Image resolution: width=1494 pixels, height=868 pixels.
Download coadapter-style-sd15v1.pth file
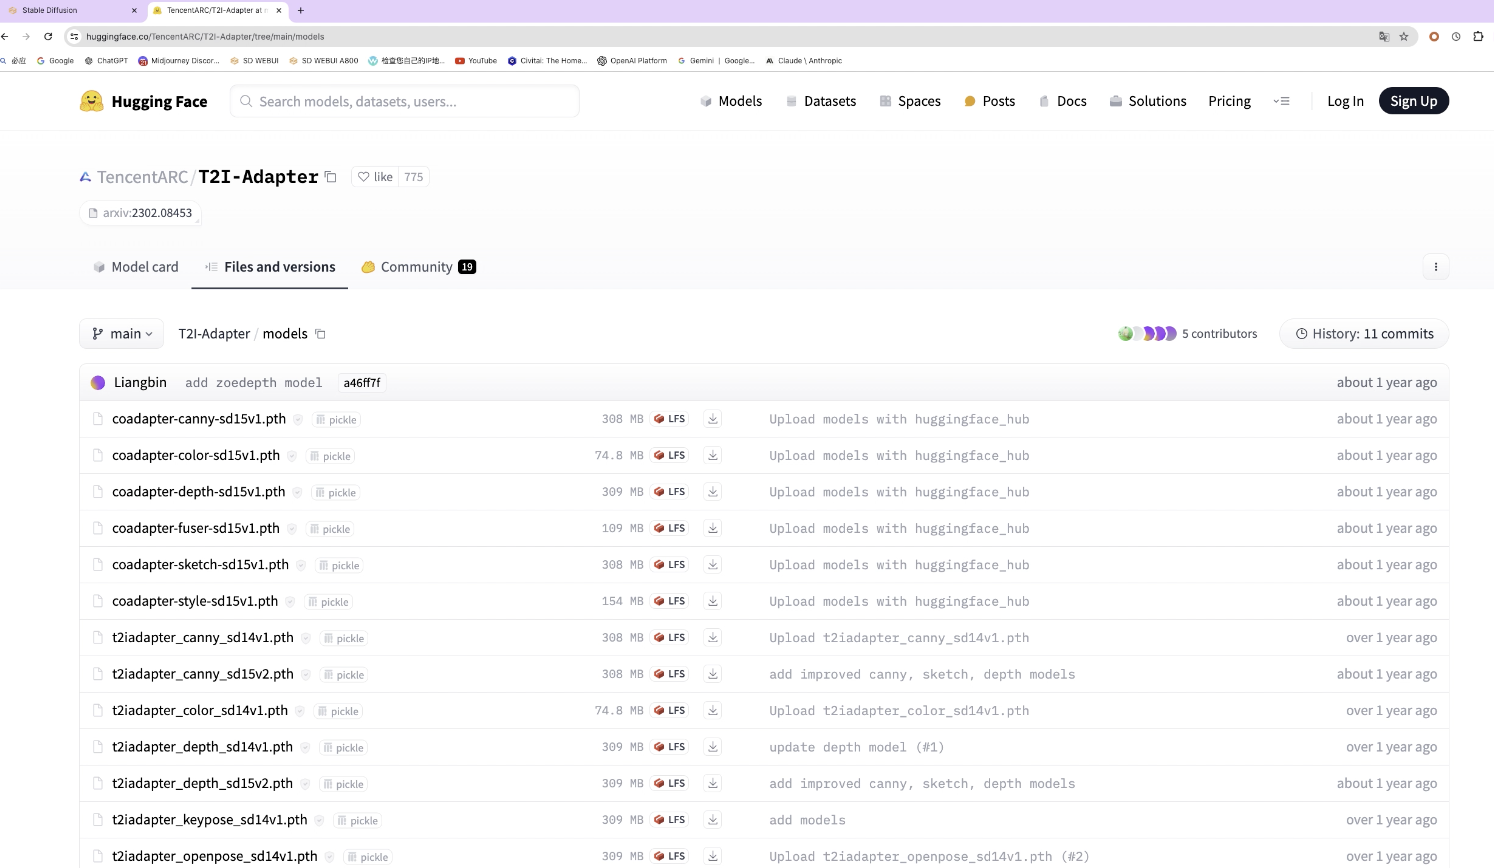click(713, 601)
